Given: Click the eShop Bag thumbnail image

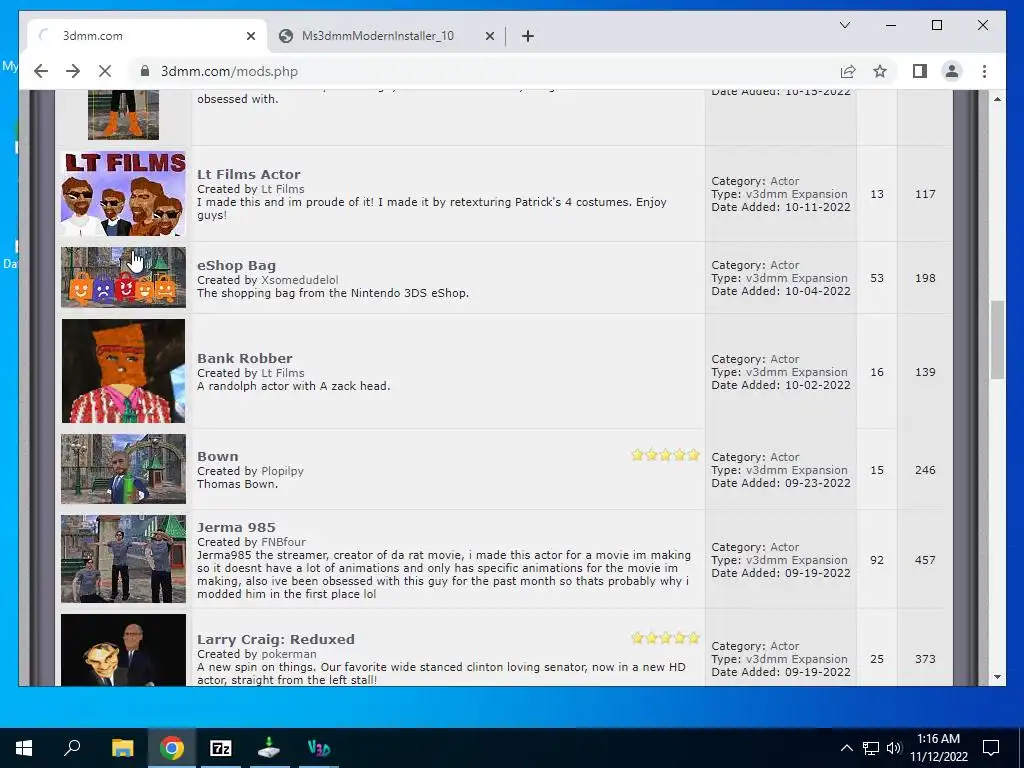Looking at the screenshot, I should click(123, 278).
